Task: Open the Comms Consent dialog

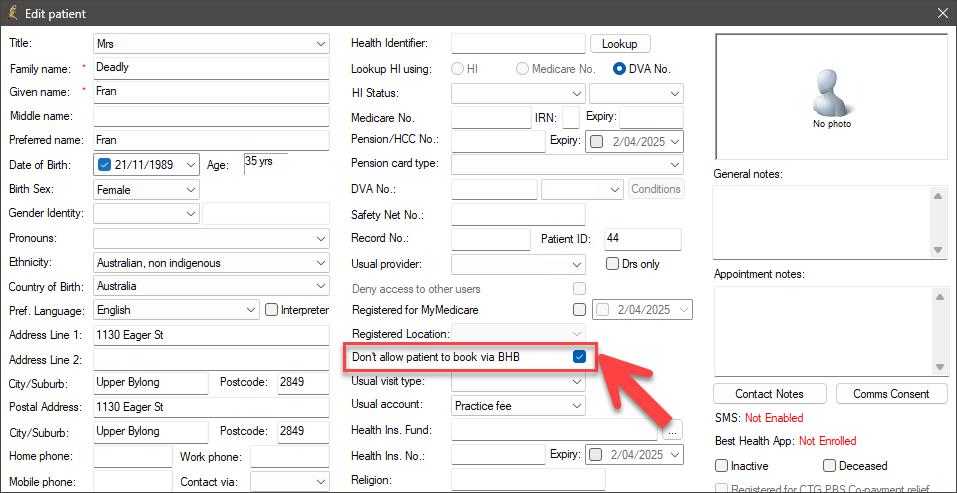Action: (891, 394)
